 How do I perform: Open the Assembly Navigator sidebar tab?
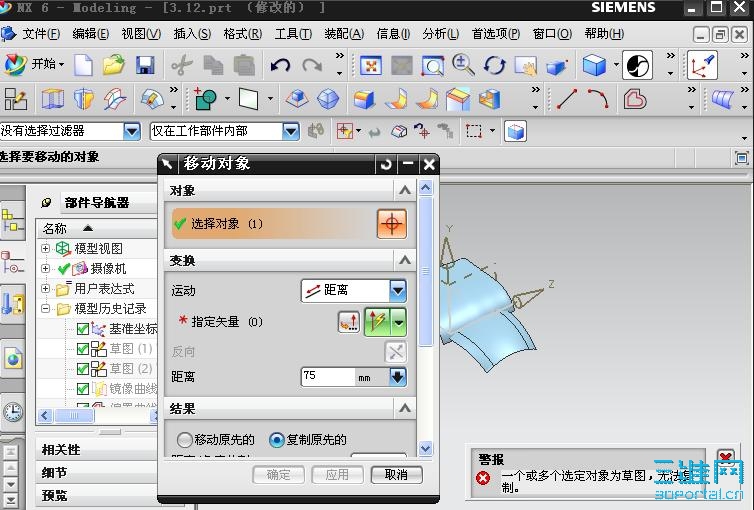click(x=13, y=223)
